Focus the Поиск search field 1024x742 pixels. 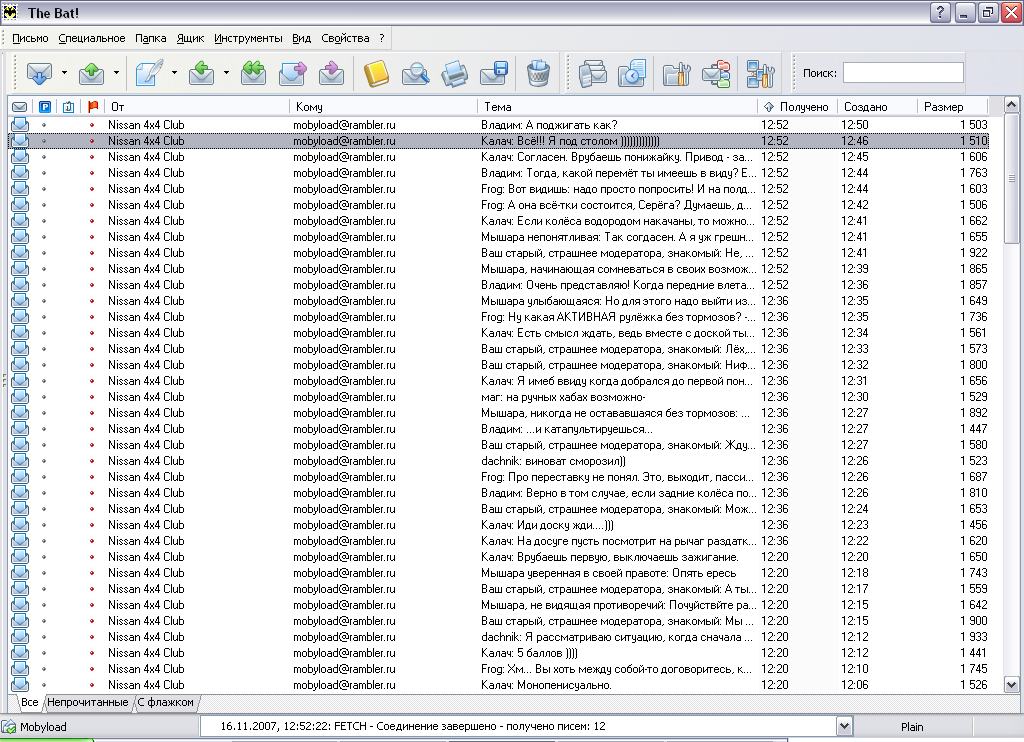(x=903, y=73)
